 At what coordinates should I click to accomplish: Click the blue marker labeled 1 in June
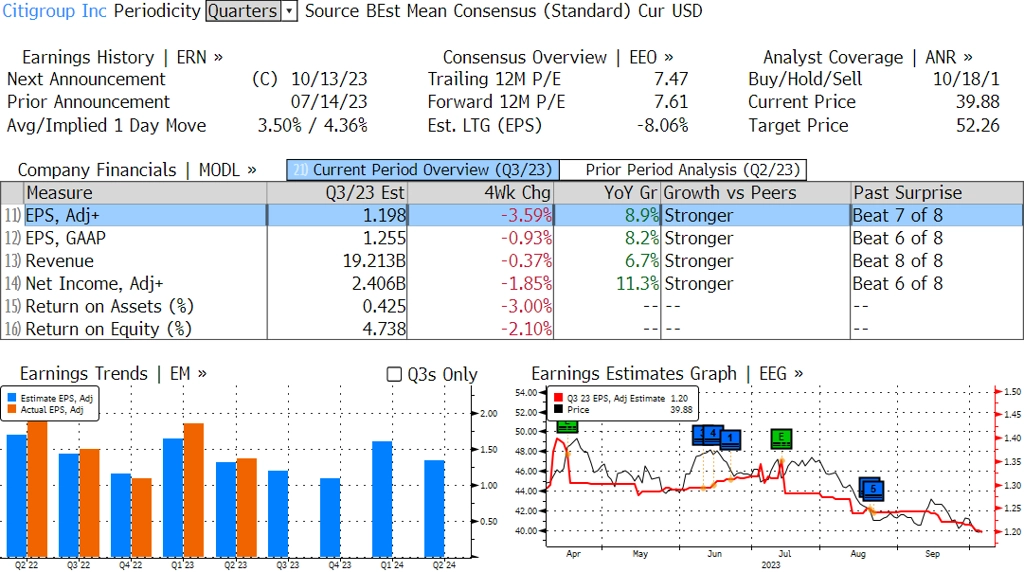730,439
